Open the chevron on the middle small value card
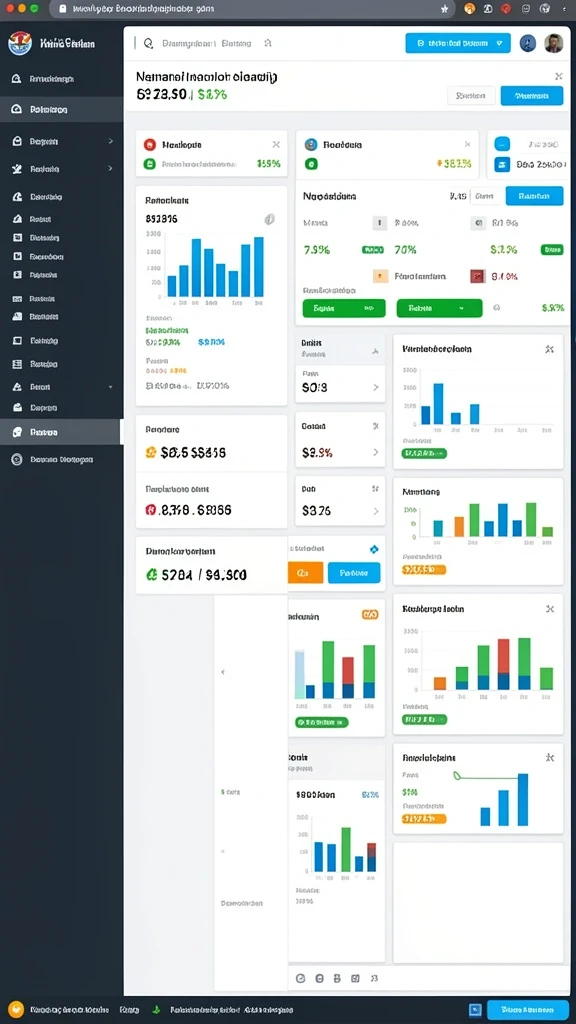 click(376, 452)
